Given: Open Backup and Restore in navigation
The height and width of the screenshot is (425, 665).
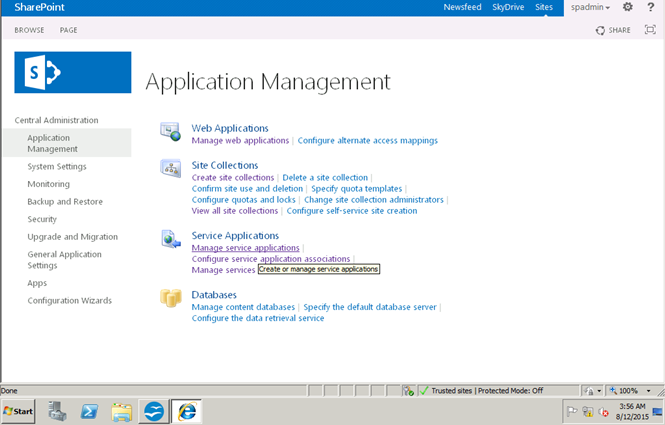Looking at the screenshot, I should [x=65, y=201].
